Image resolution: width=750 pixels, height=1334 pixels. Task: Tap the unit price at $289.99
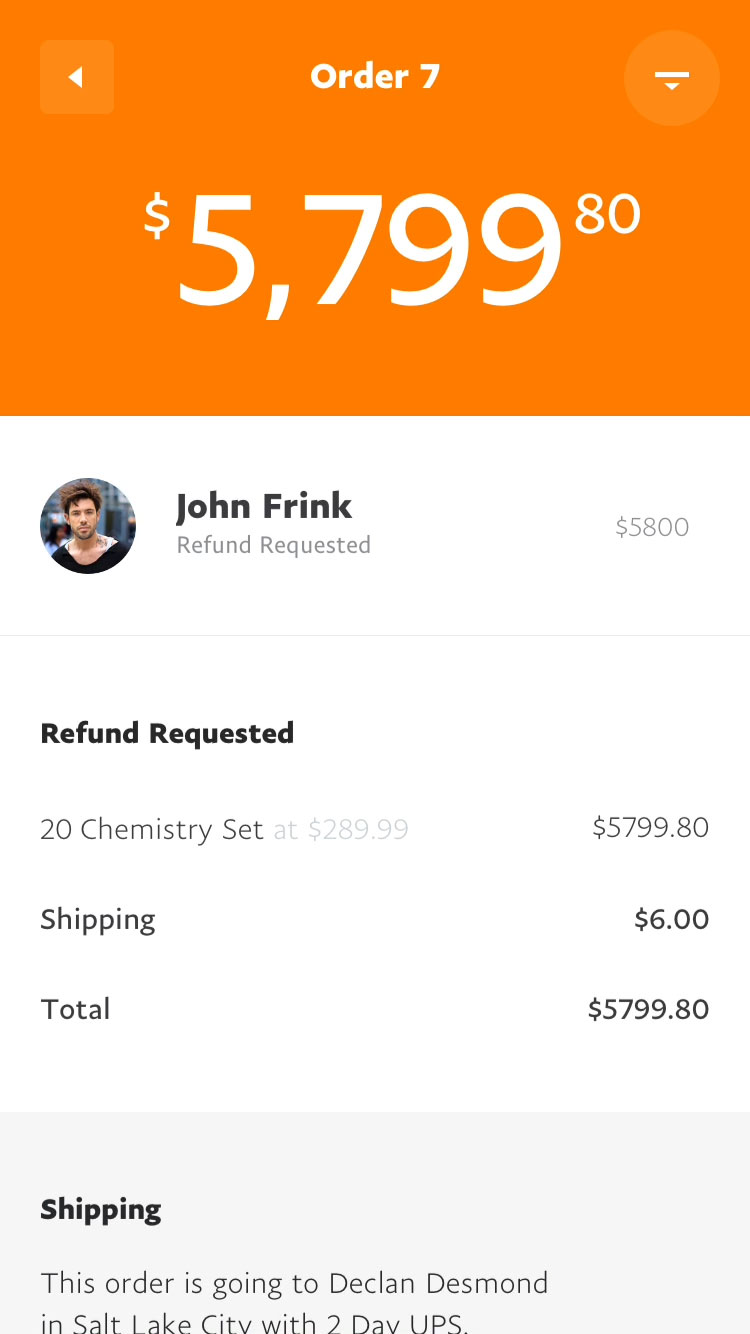[342, 829]
